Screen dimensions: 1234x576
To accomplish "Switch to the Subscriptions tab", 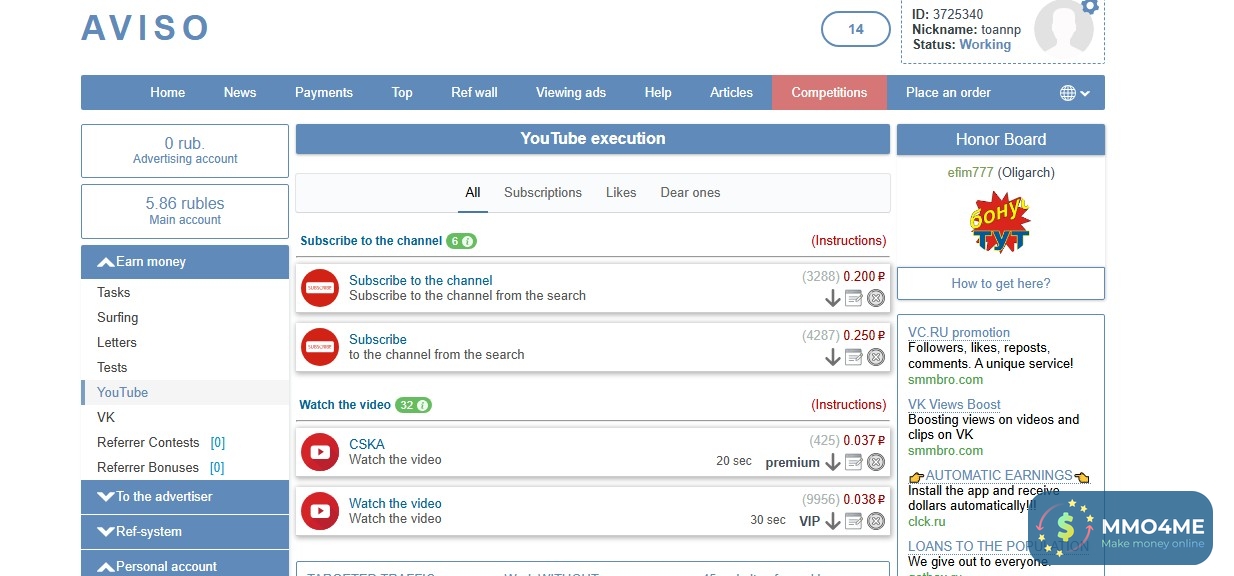I will pos(543,192).
